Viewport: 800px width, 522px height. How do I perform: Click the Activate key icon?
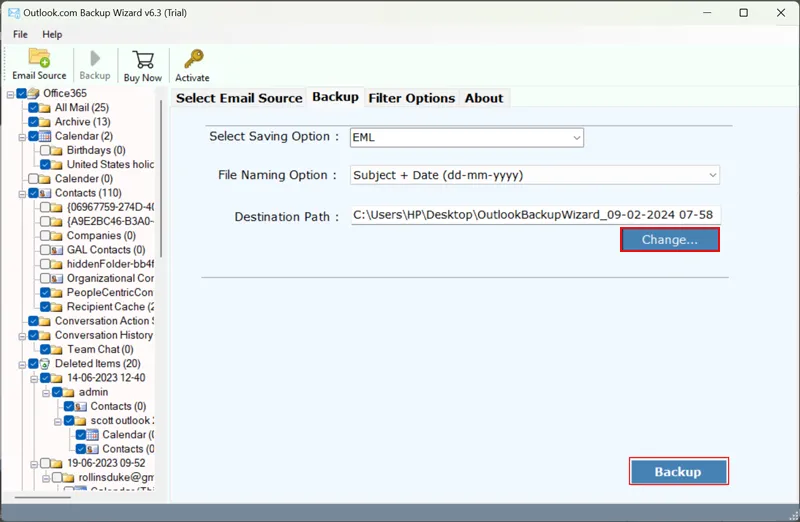pos(192,60)
